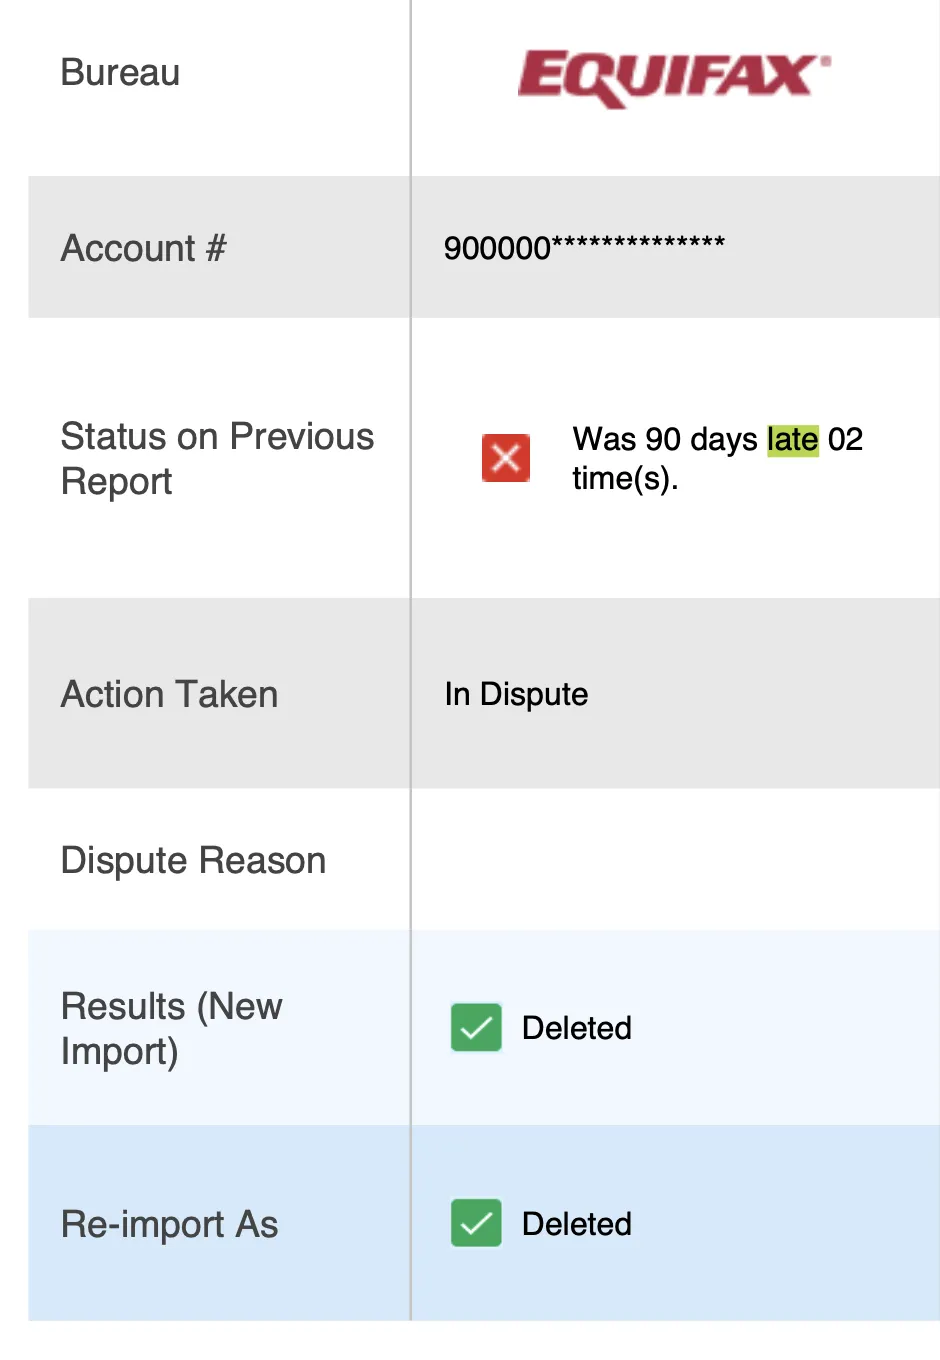940x1360 pixels.
Task: Click the empty Dispute Reason value cell
Action: click(x=675, y=859)
